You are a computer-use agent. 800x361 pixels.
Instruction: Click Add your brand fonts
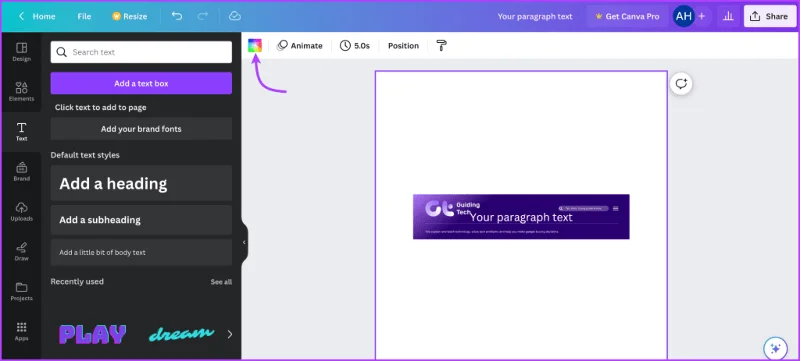click(141, 129)
